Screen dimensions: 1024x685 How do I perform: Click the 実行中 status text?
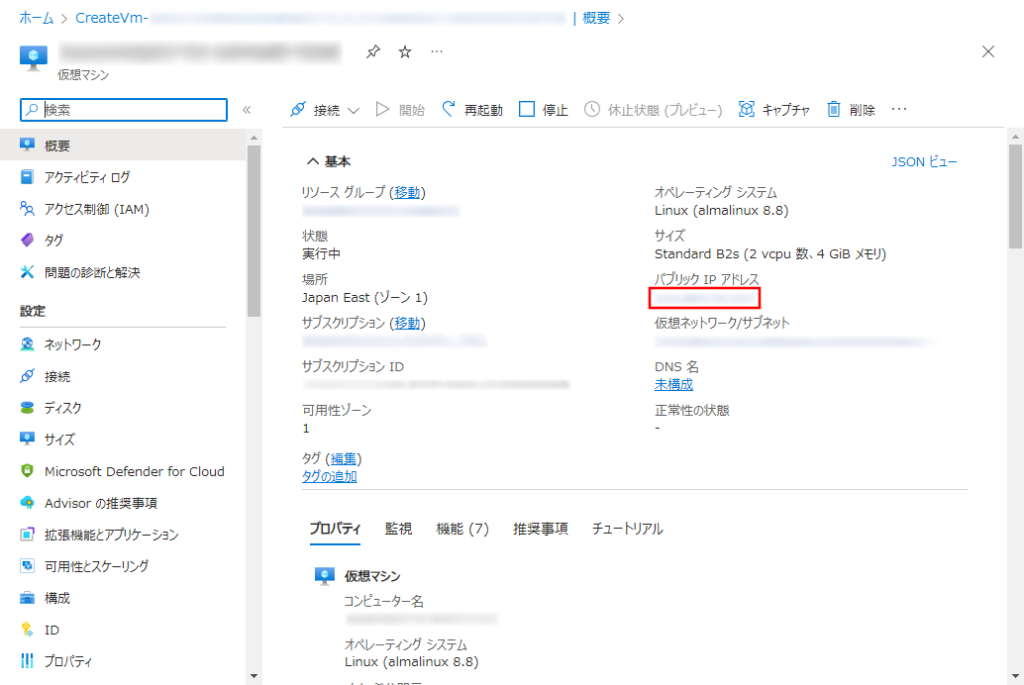pos(321,254)
